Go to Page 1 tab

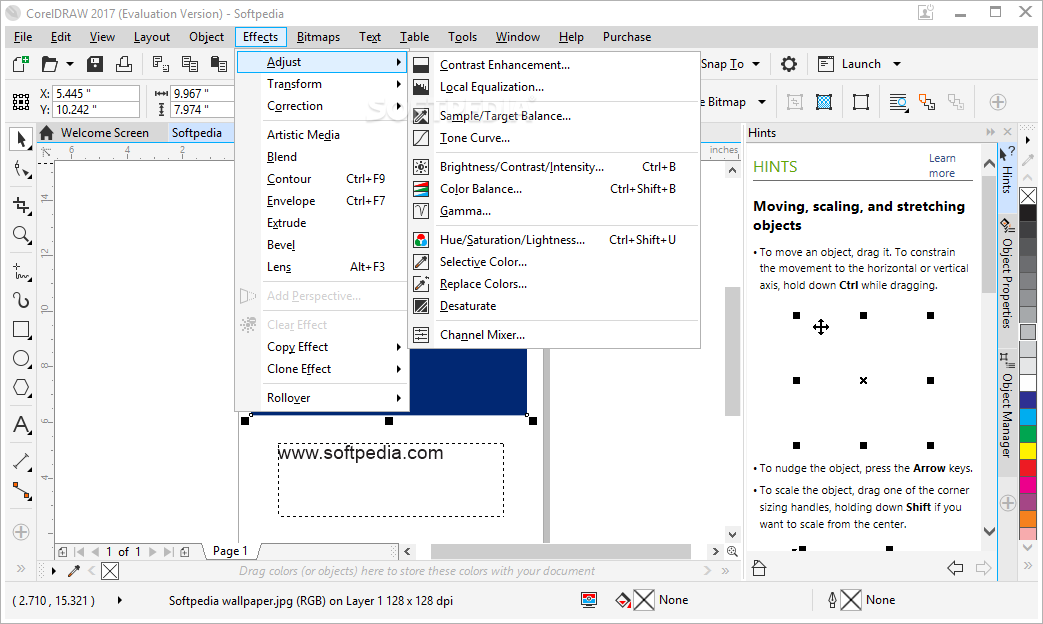click(230, 551)
